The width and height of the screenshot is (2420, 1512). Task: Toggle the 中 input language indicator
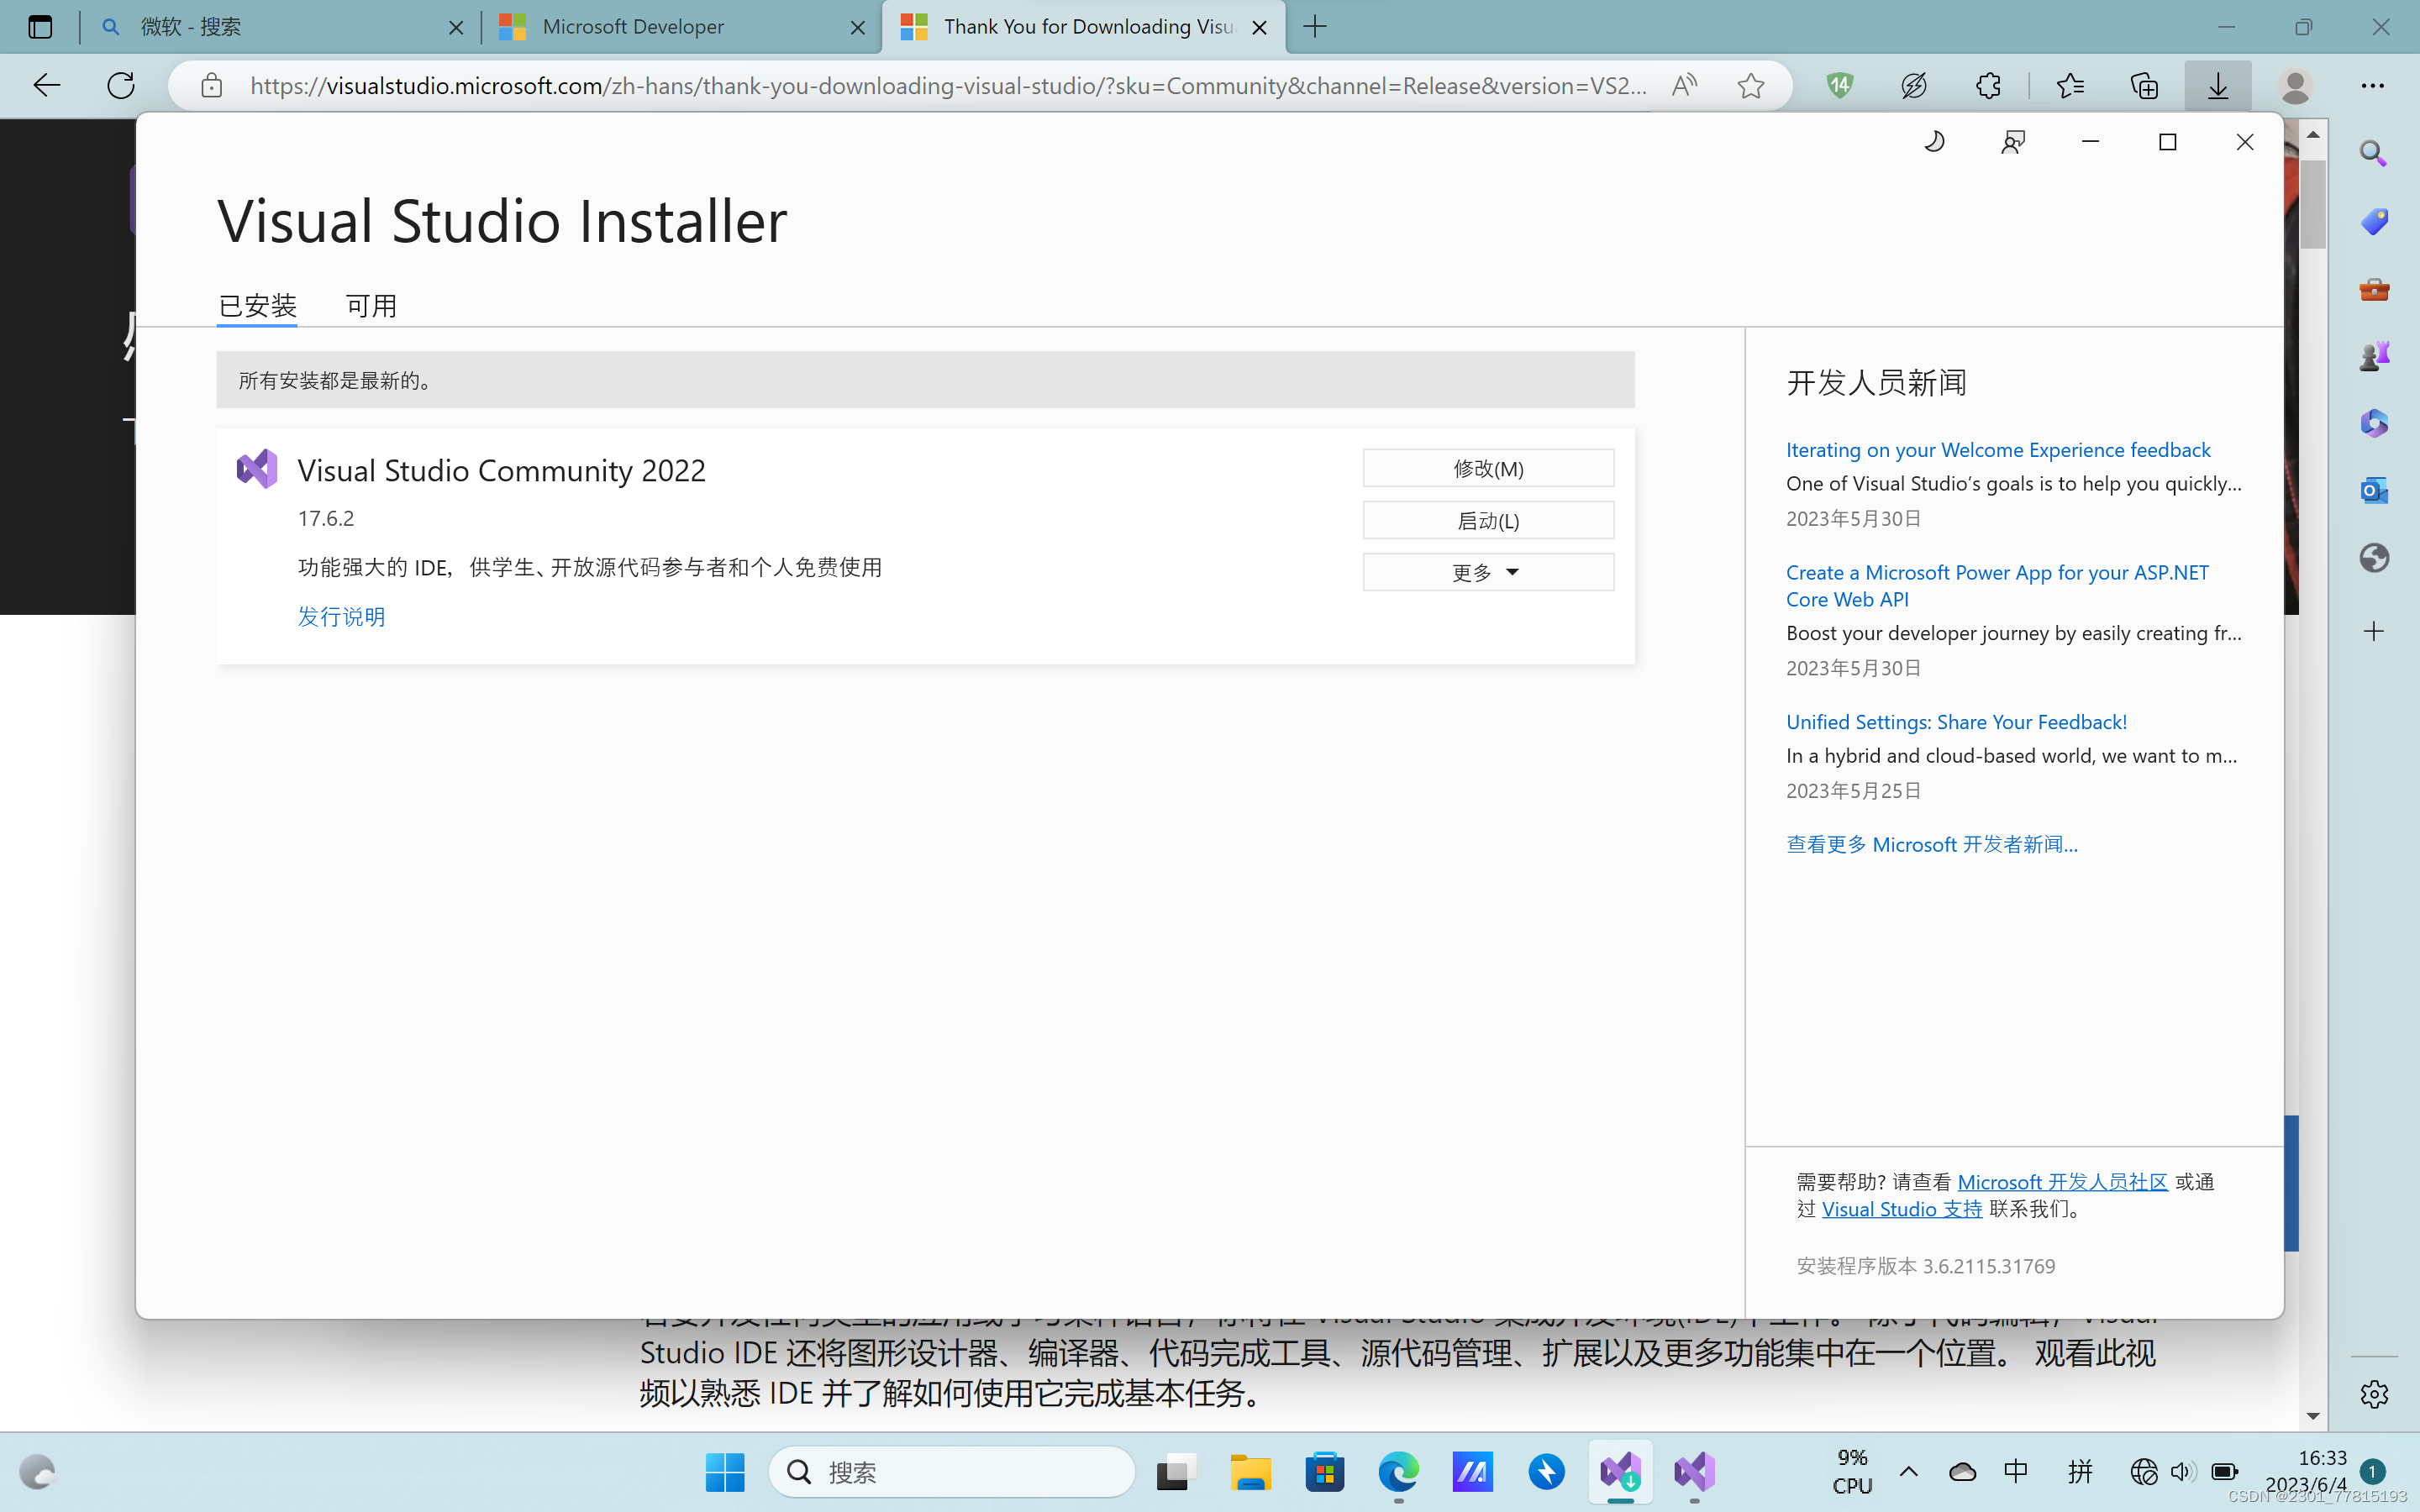click(2016, 1471)
